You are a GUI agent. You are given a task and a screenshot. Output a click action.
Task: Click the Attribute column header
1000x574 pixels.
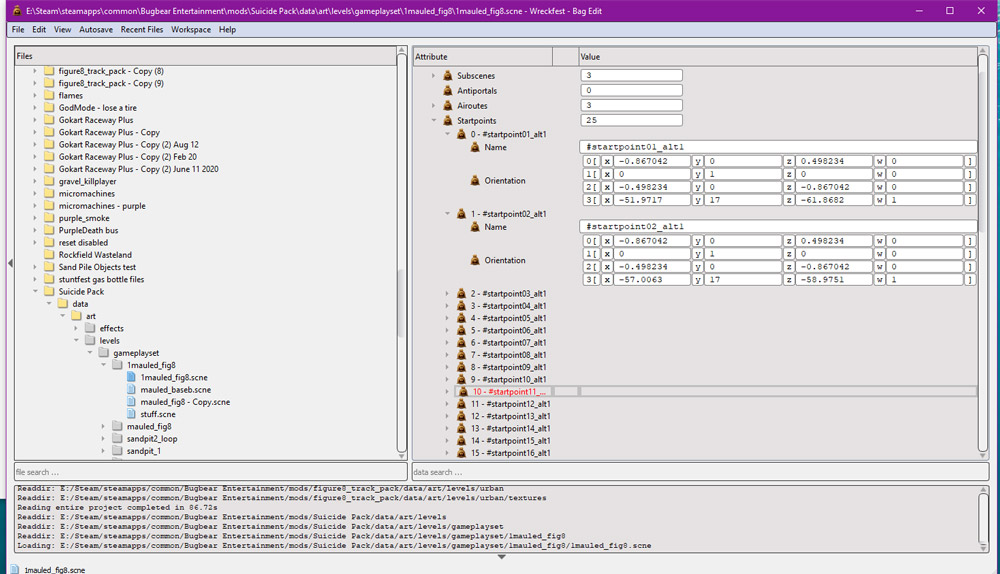[483, 57]
